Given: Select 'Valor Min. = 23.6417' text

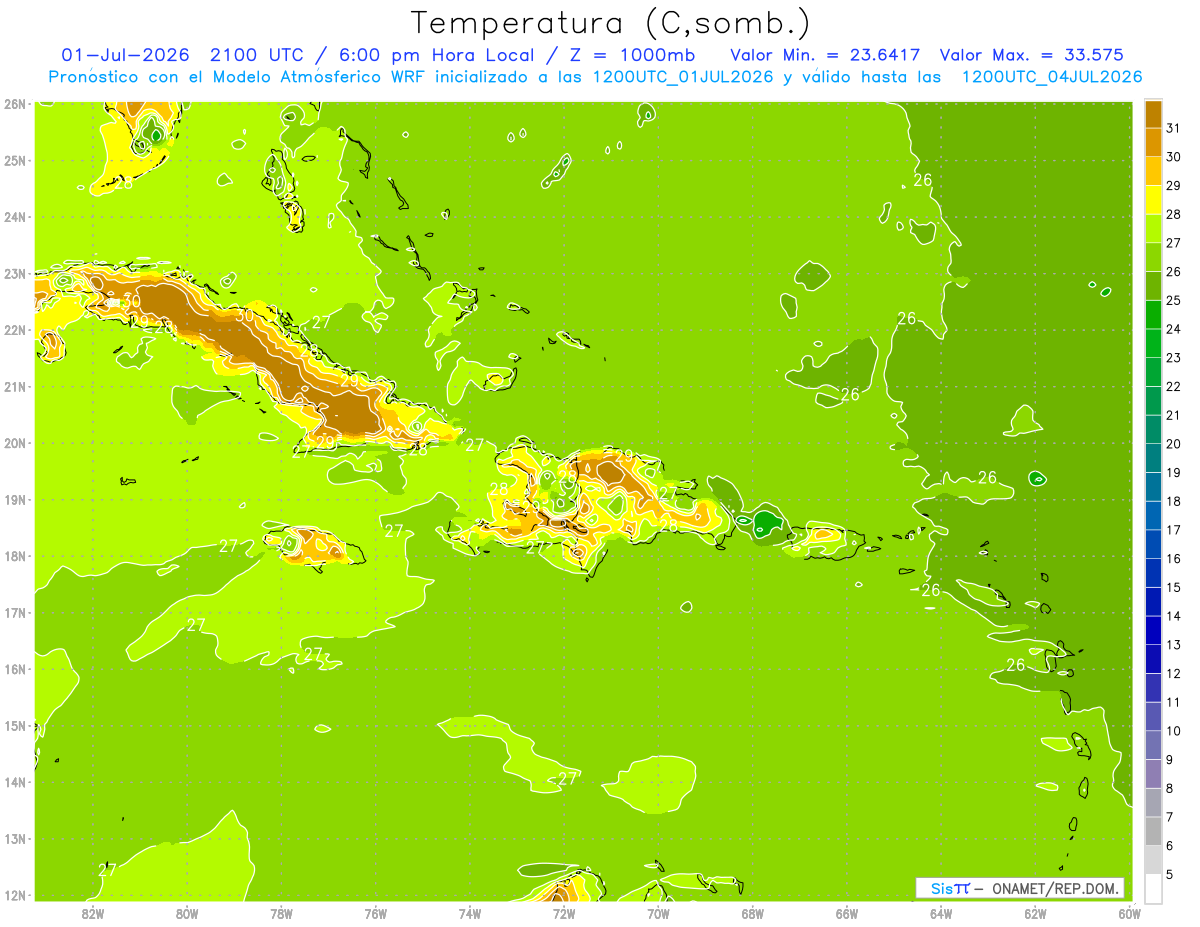Looking at the screenshot, I should (x=825, y=54).
